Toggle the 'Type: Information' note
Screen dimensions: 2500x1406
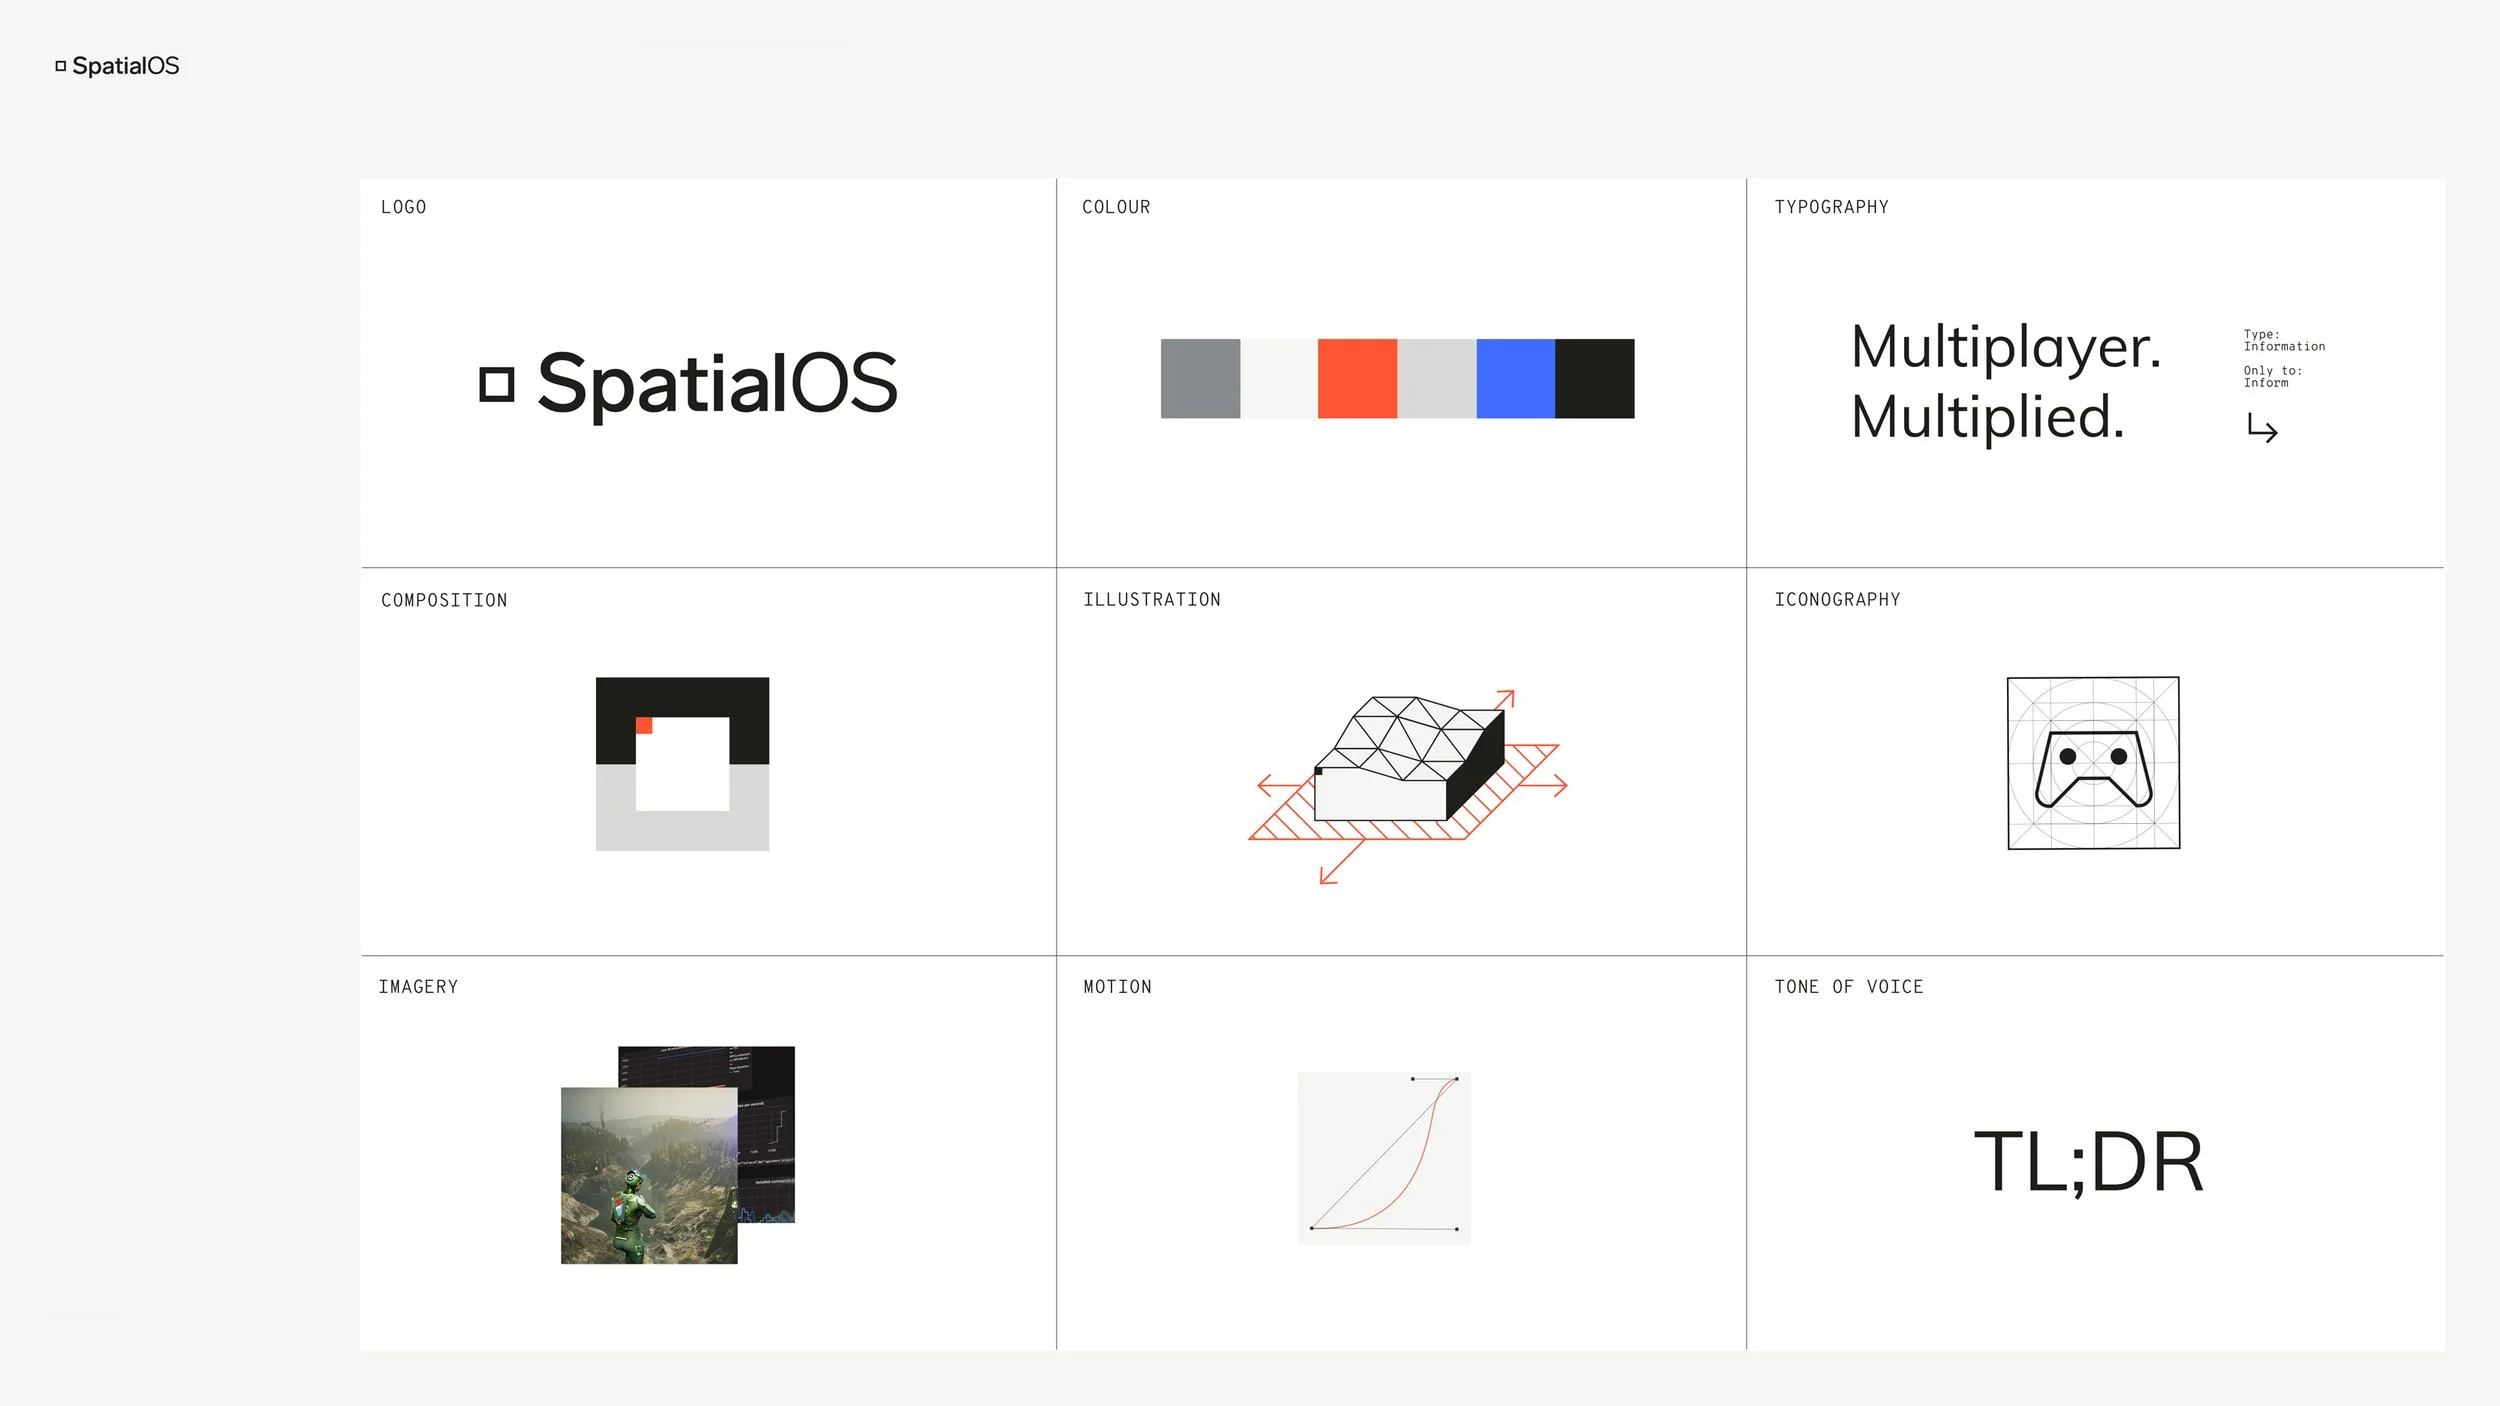click(2283, 340)
